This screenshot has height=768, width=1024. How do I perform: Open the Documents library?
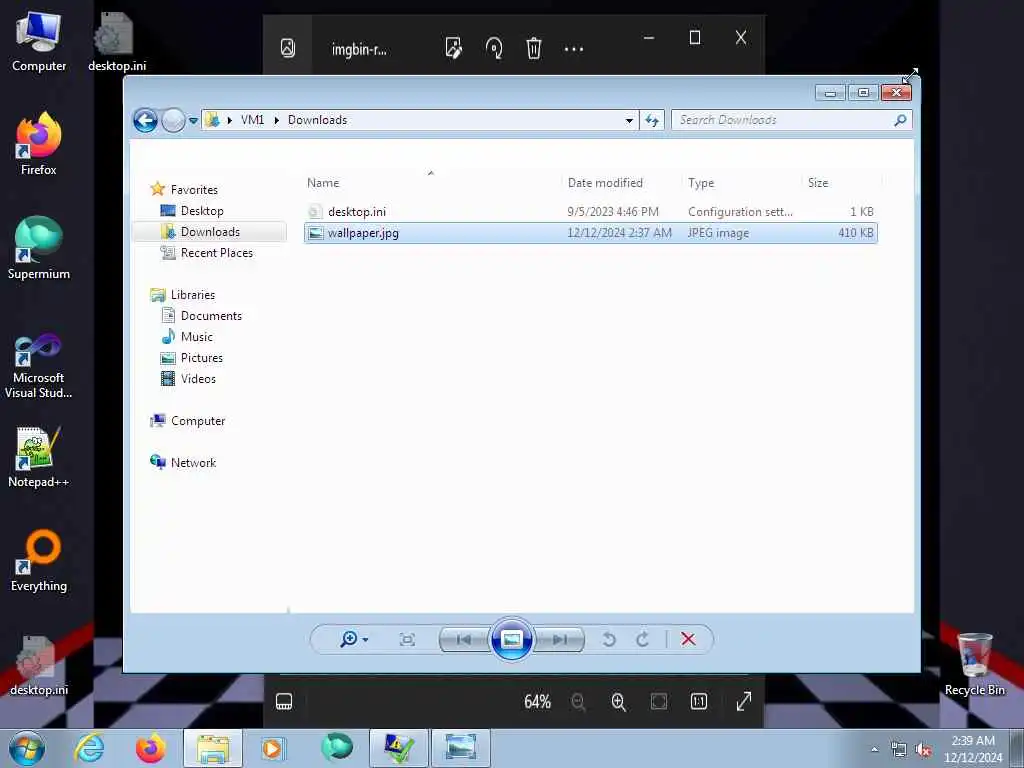(211, 316)
